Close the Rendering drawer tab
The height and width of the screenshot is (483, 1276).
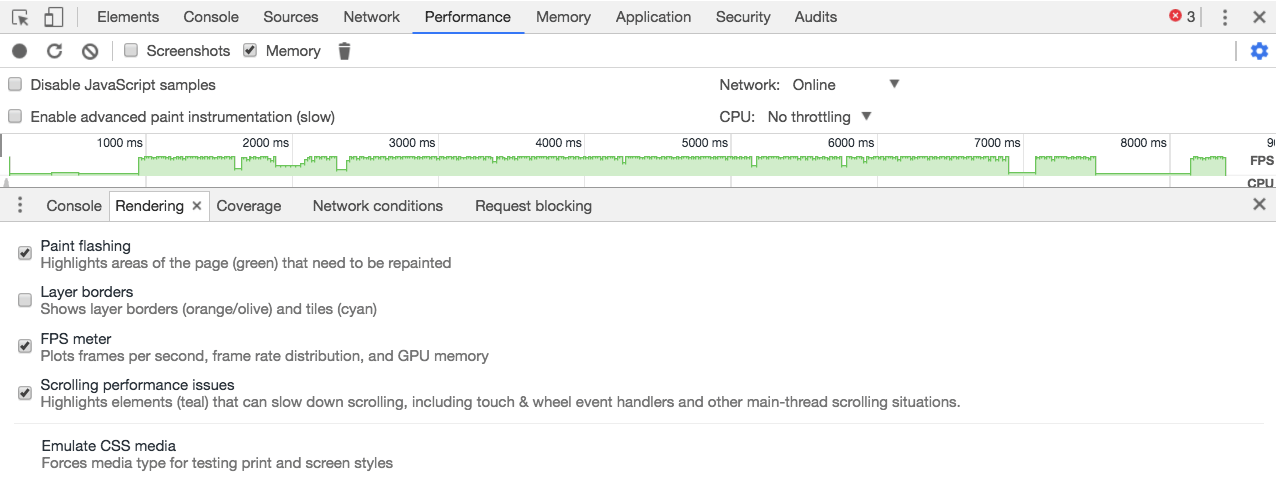tap(197, 206)
